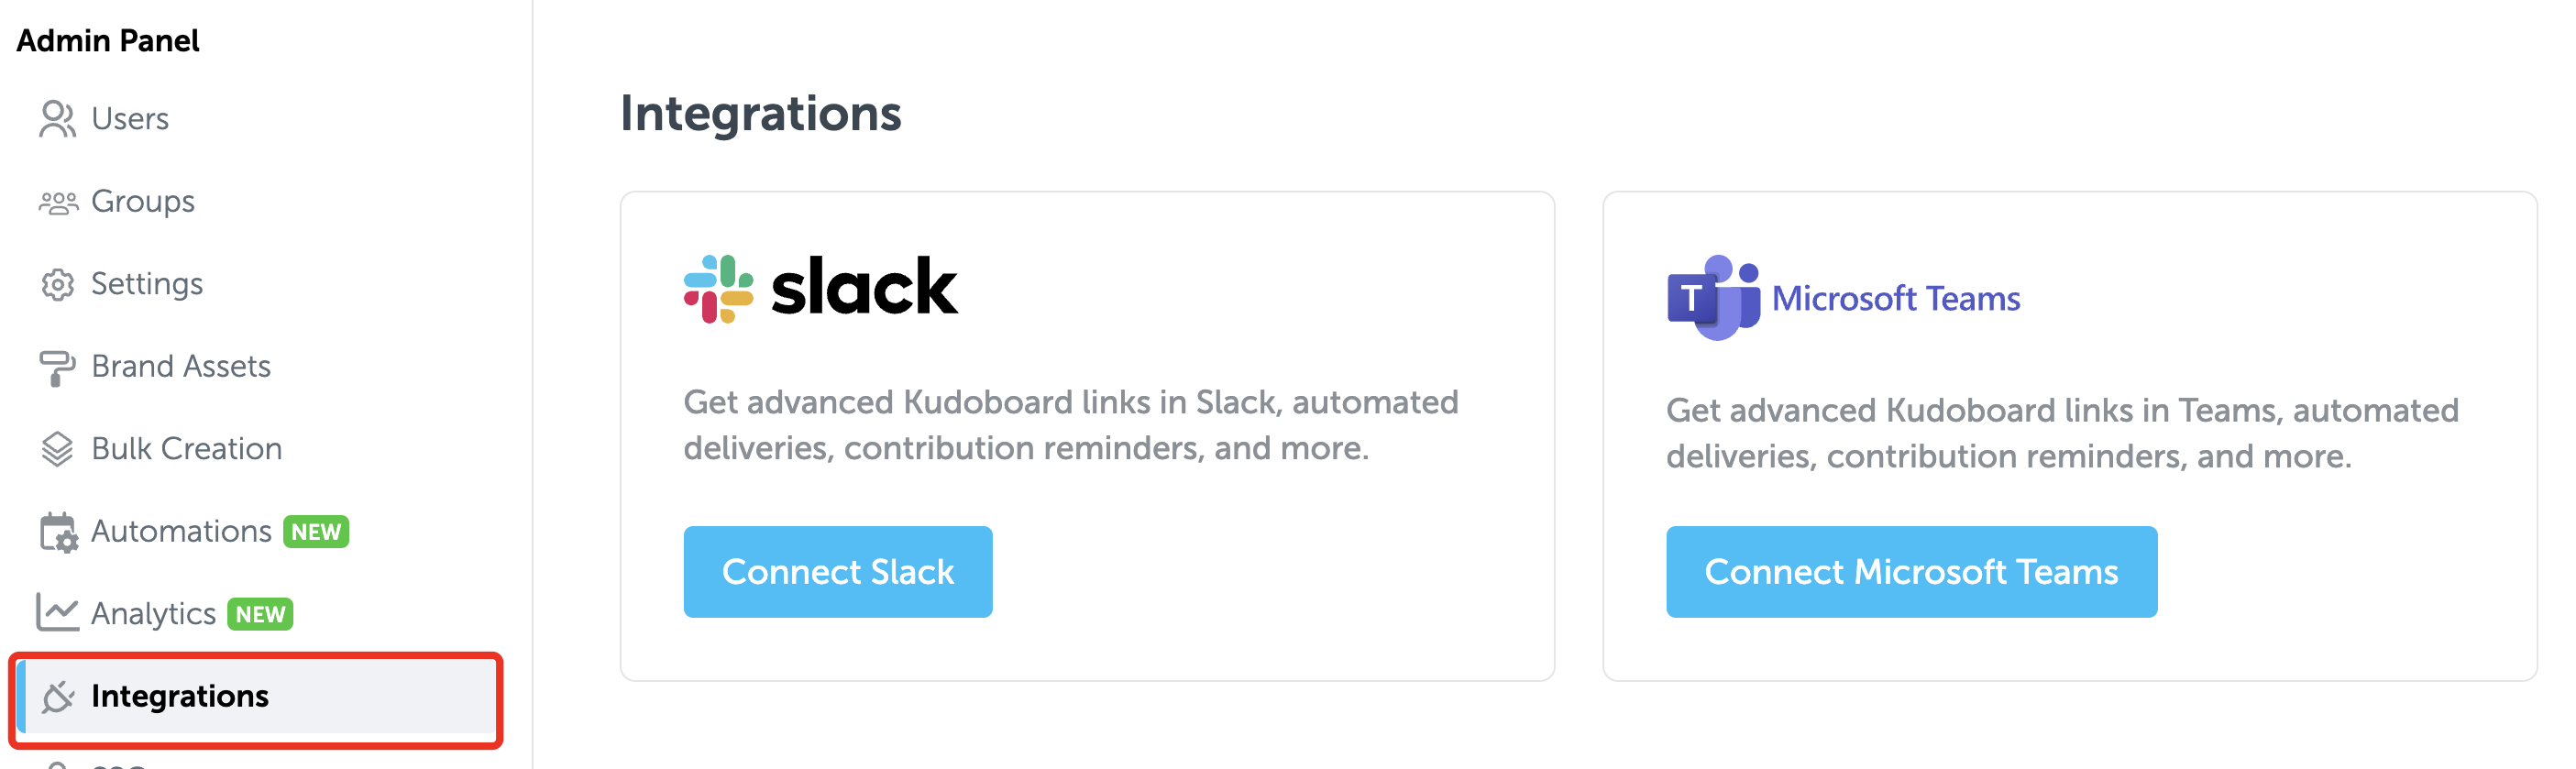Click the NEW badge beside Analytics
This screenshot has width=2576, height=769.
point(260,614)
